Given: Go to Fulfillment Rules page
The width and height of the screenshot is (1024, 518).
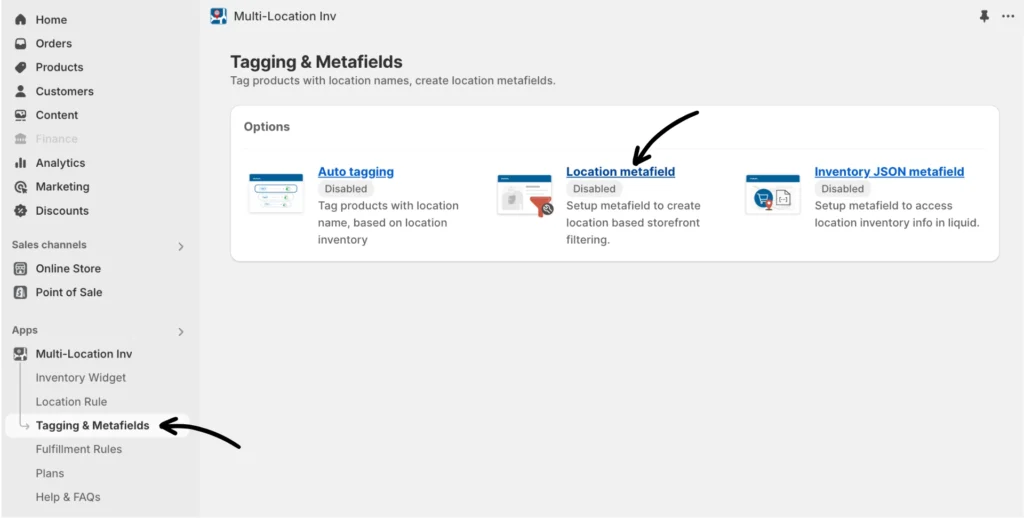Looking at the screenshot, I should [79, 450].
